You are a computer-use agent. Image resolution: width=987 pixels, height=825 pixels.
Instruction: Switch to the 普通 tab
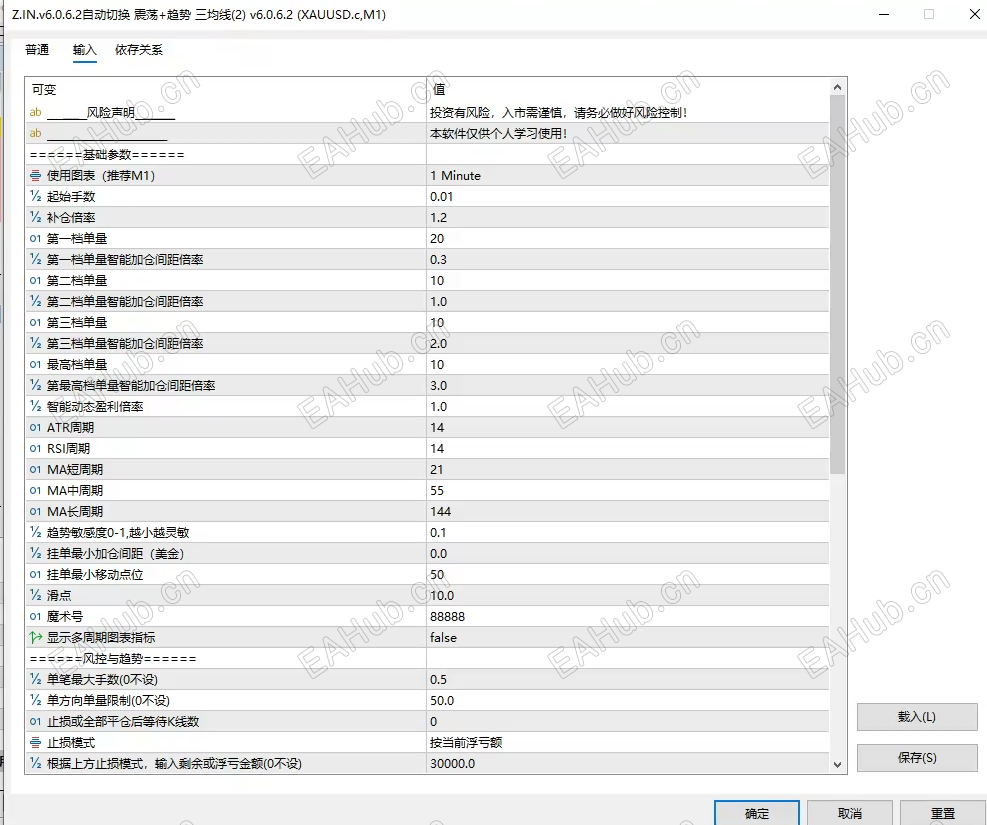point(37,50)
